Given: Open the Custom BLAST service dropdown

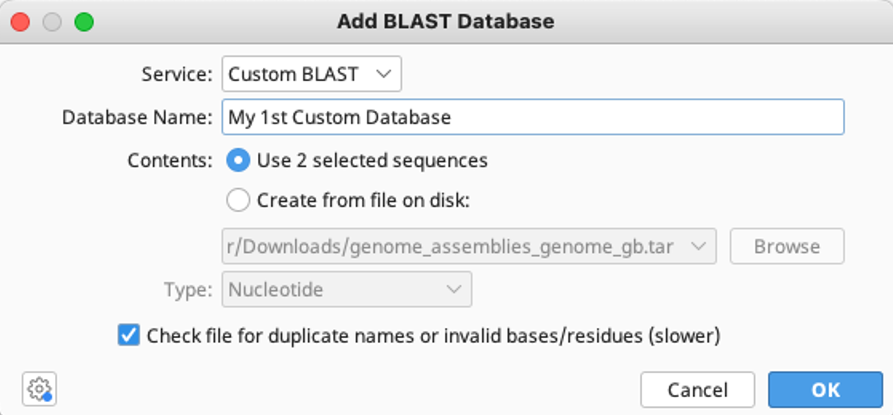Looking at the screenshot, I should coord(312,74).
